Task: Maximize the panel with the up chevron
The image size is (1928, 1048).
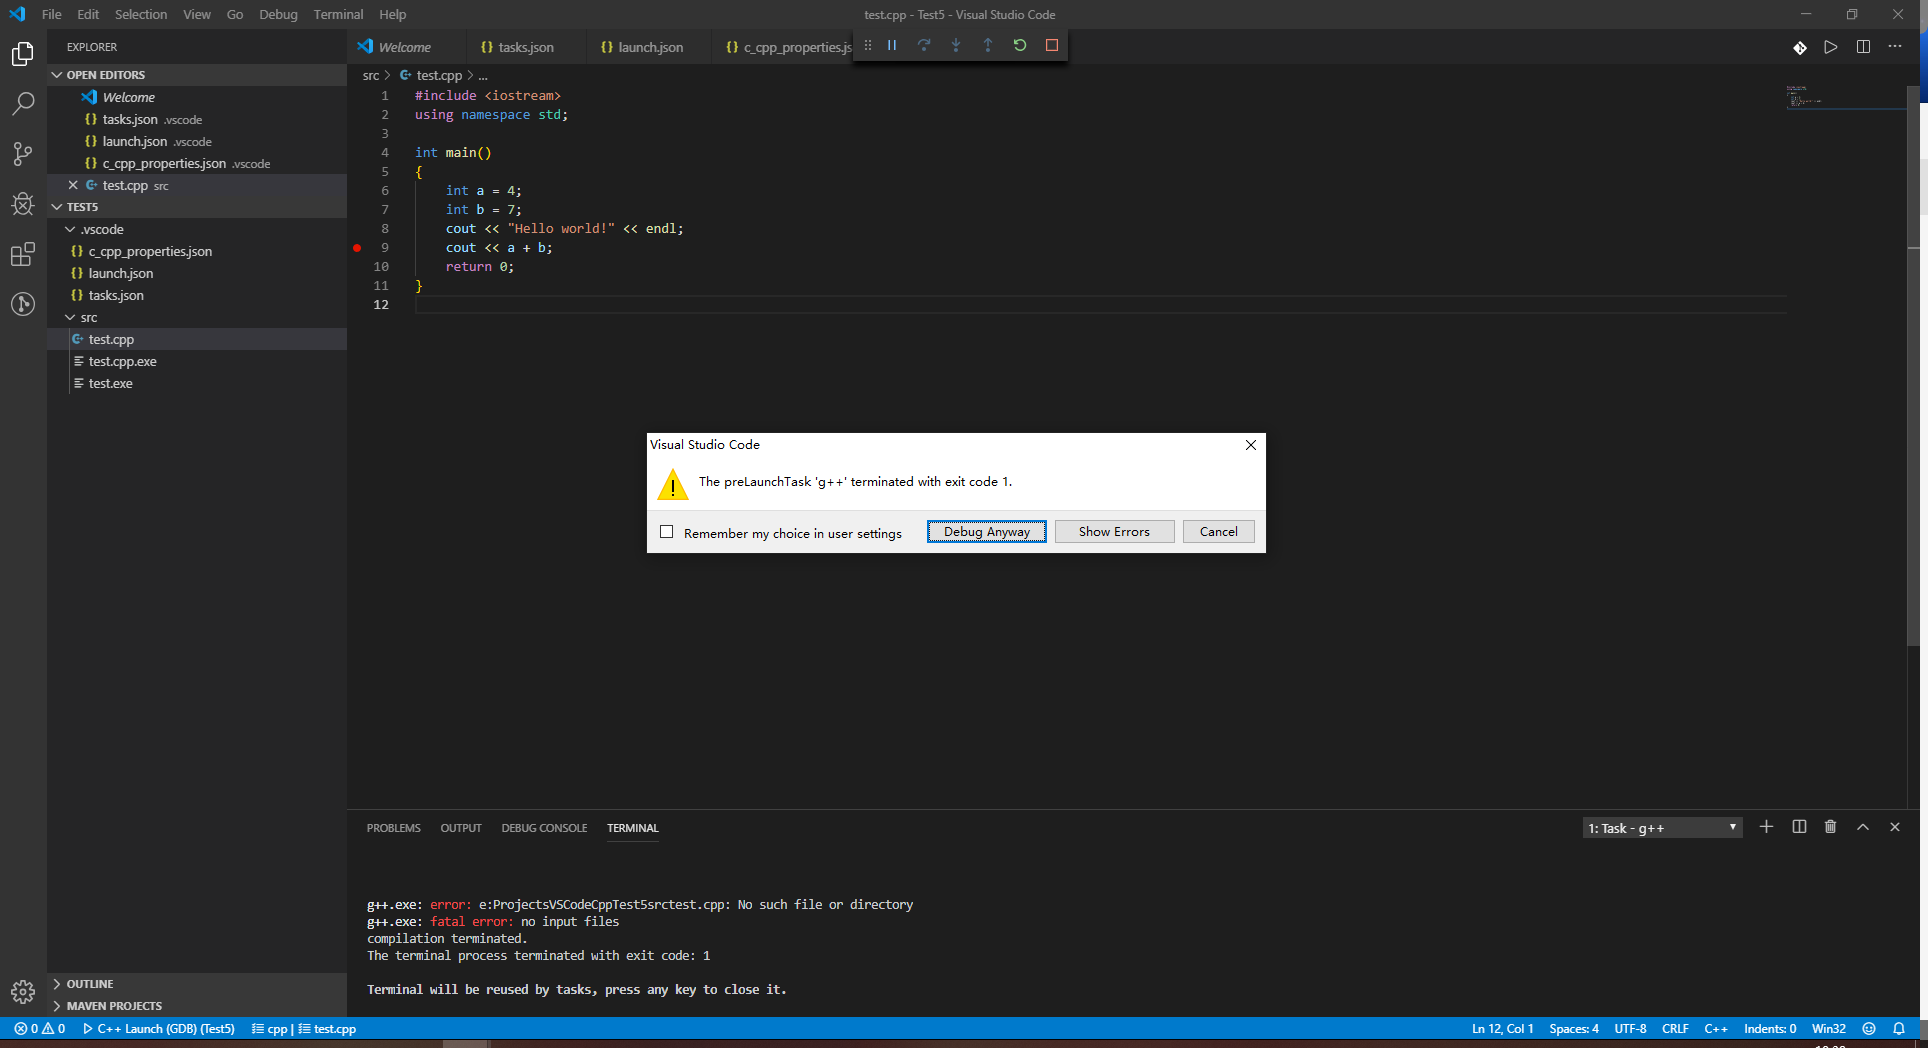Action: click(1863, 827)
